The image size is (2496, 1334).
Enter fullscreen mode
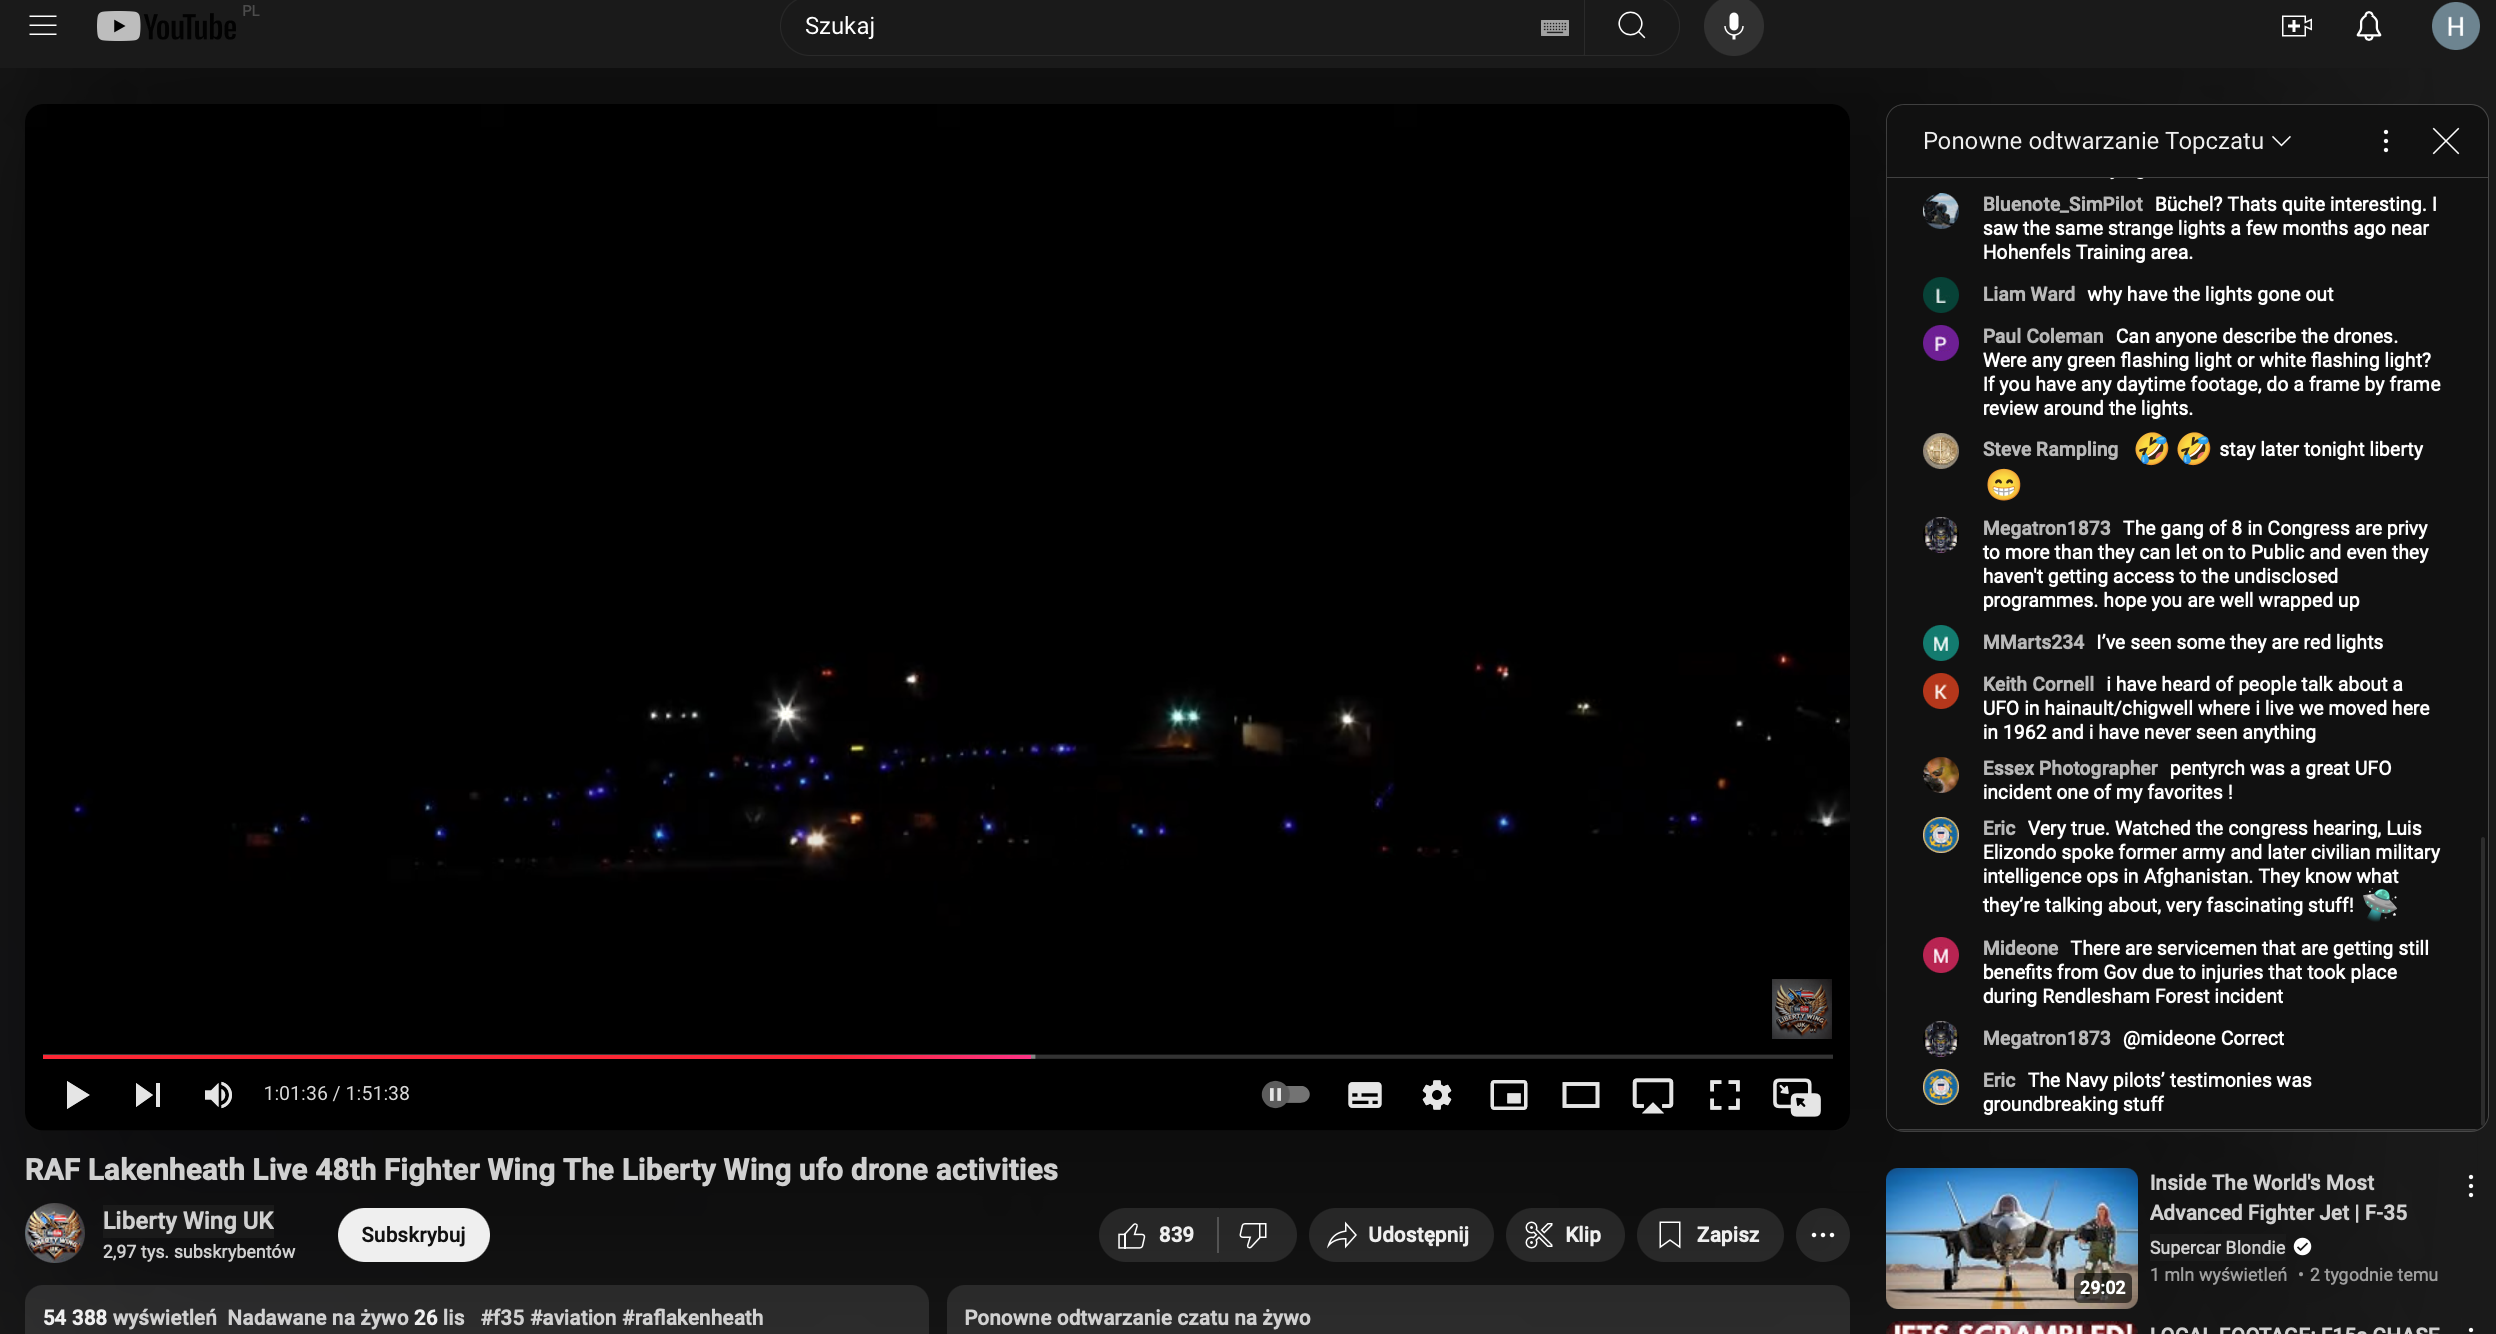pos(1724,1095)
